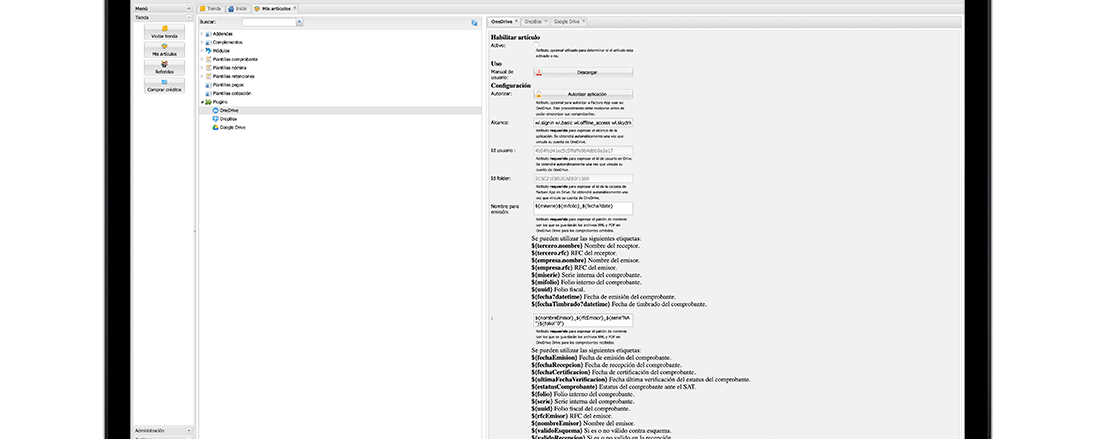
Task: Click the refresh icon in search panel
Action: click(474, 21)
